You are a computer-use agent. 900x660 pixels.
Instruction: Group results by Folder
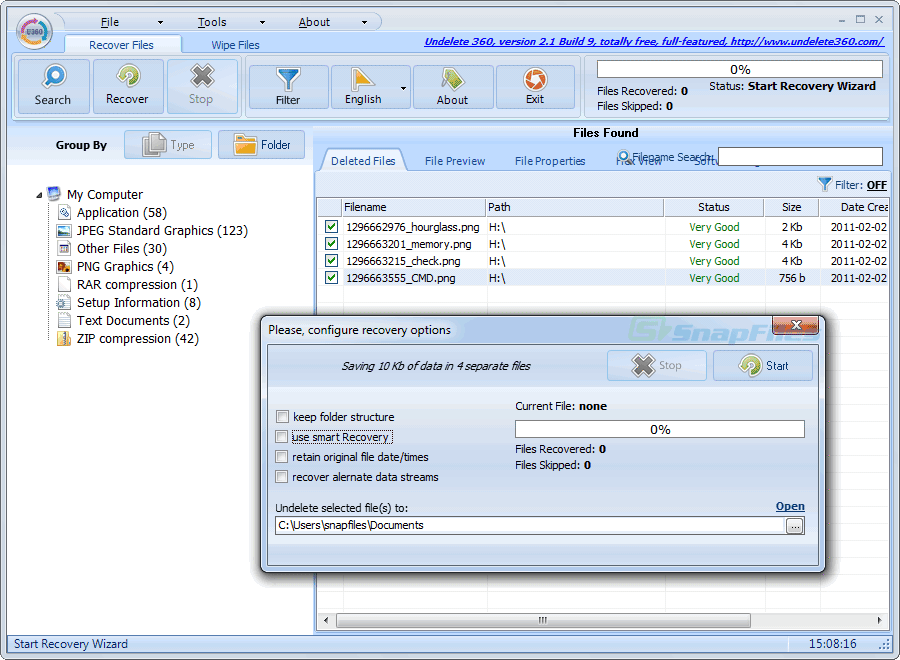coord(262,145)
